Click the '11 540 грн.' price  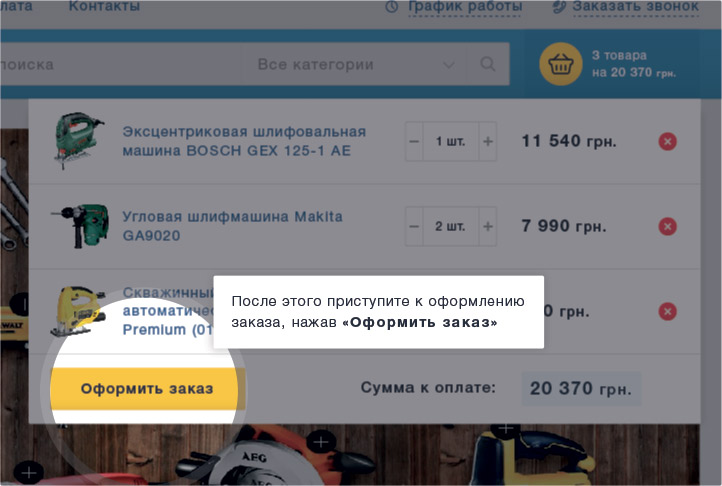click(569, 141)
